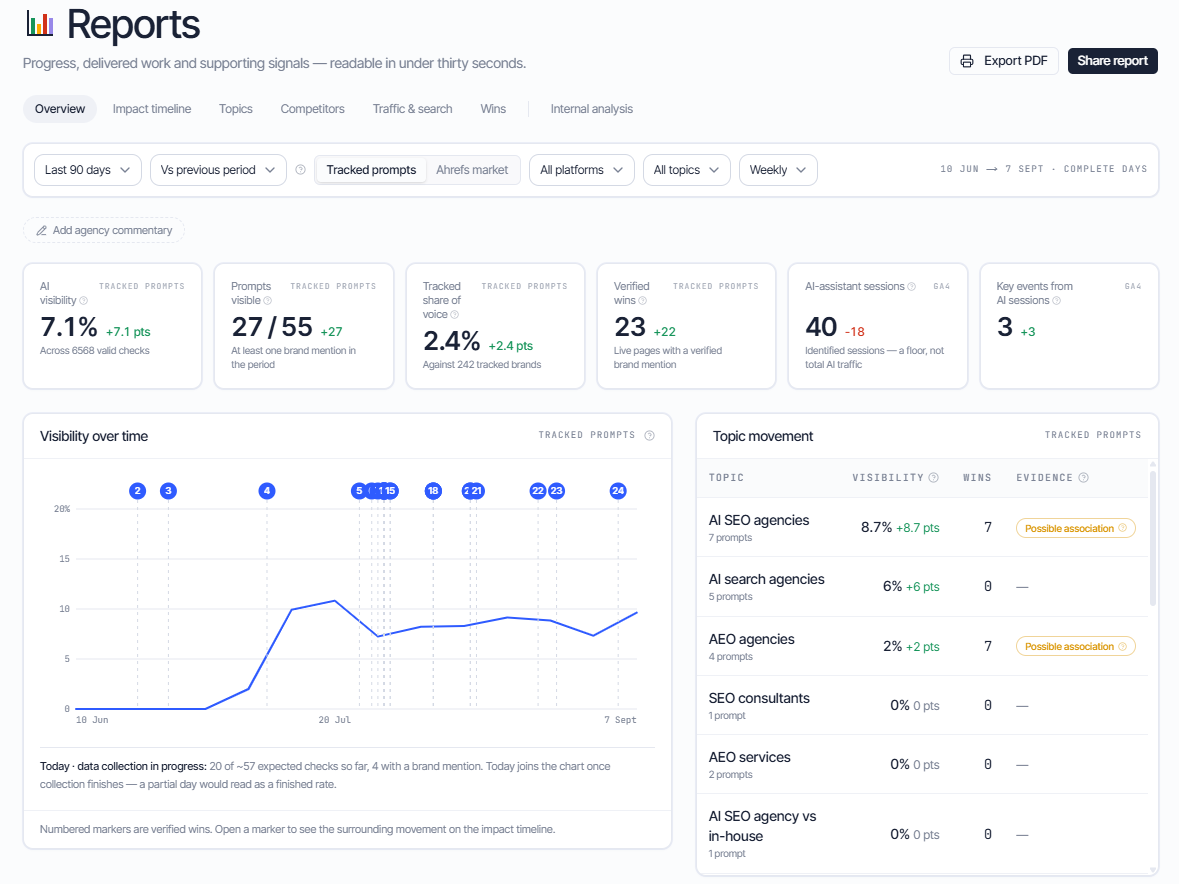Open verified win marker 4 on the chart
Screen dimensions: 1179x884
click(x=267, y=491)
